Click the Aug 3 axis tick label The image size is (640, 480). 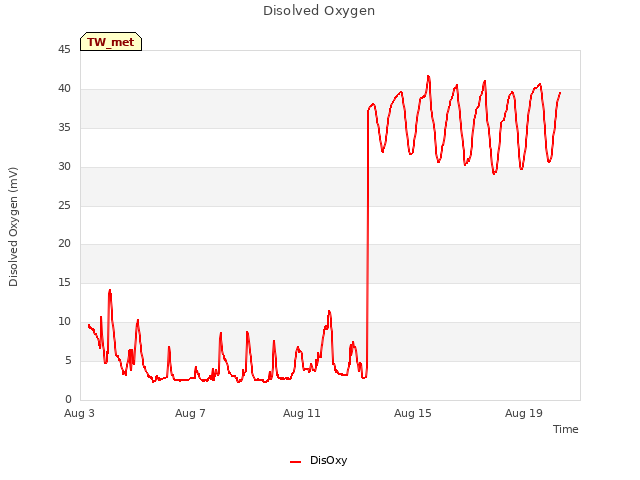coord(79,413)
